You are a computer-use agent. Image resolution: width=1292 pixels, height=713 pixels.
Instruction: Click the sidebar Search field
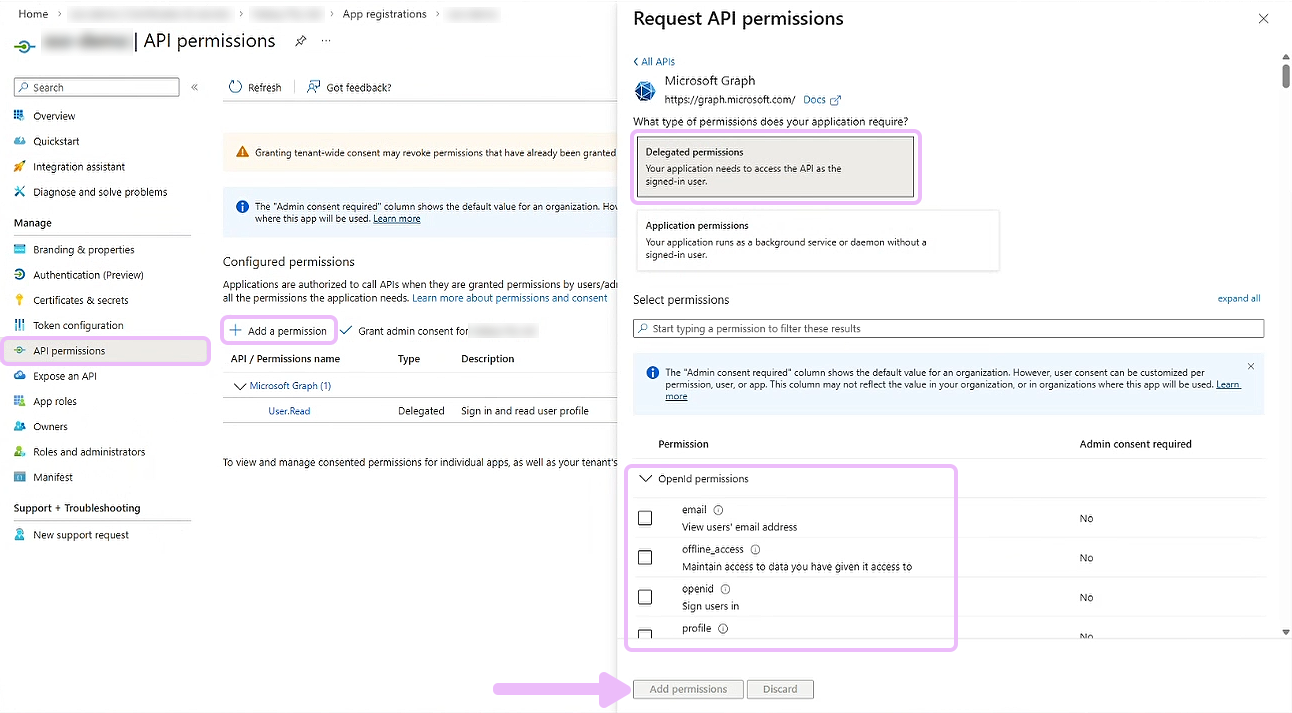[97, 87]
